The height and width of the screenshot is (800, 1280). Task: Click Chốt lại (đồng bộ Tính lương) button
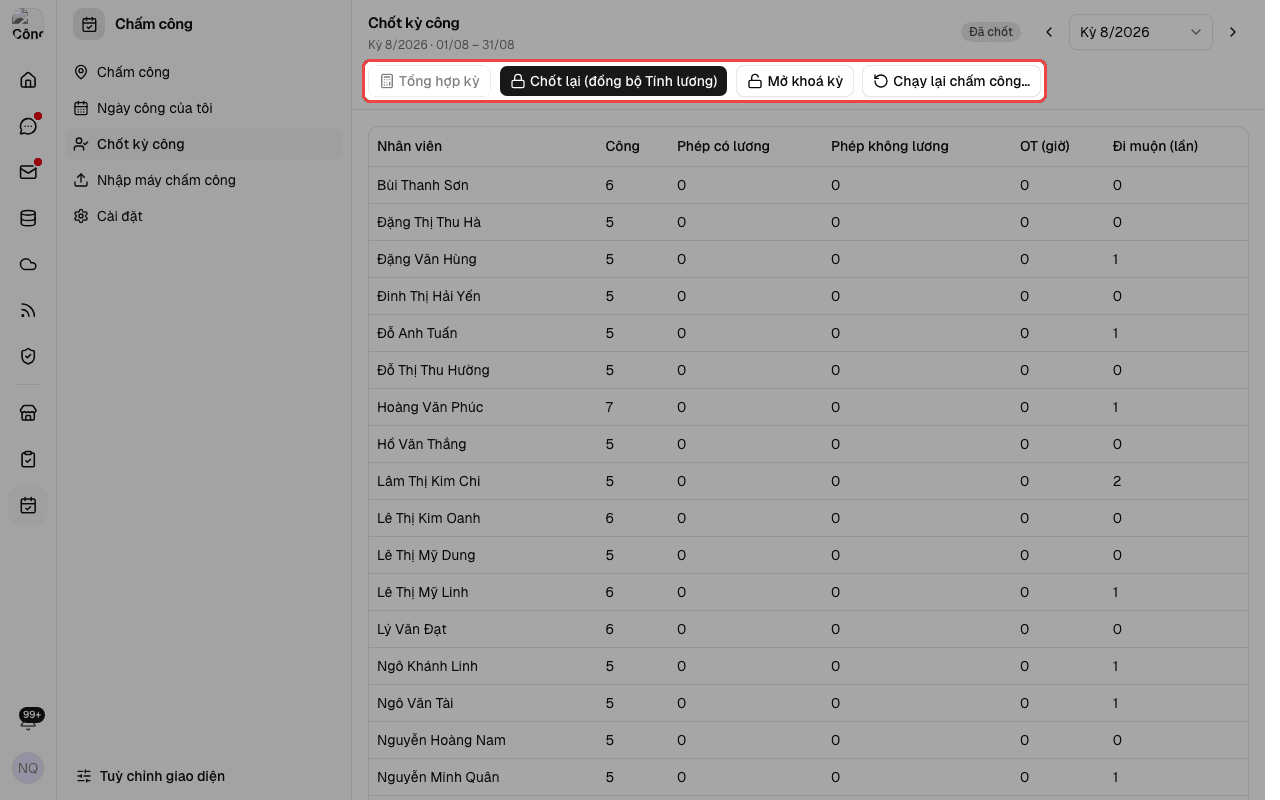click(x=613, y=81)
